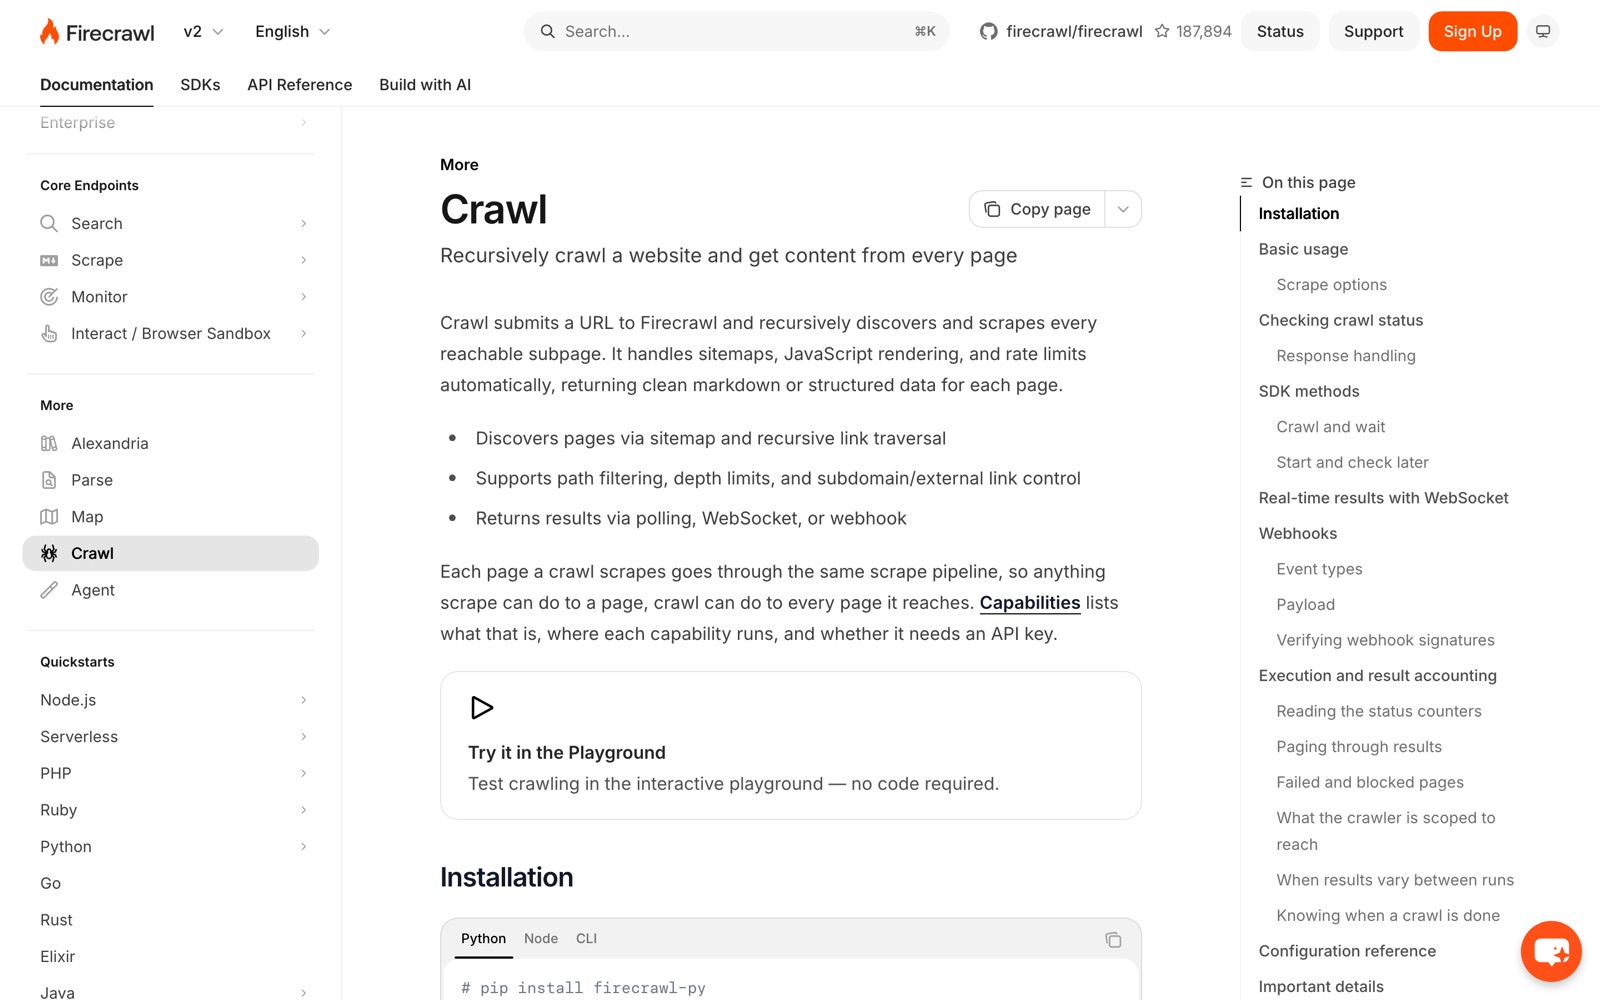Open the v2 version dropdown
The image size is (1600, 1000).
pos(204,32)
